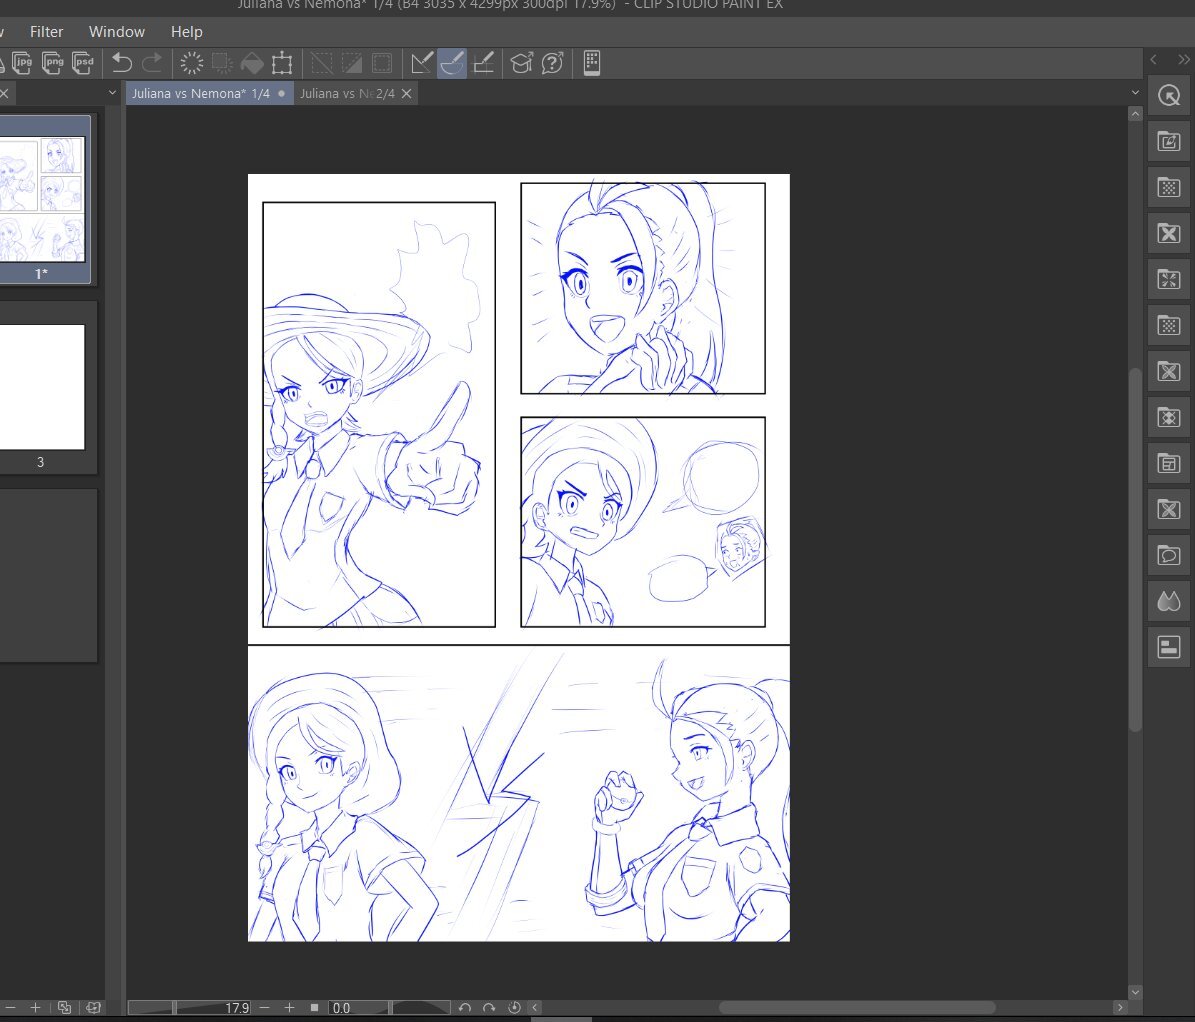
Task: Open material folder with pencil icon
Action: pos(1169,141)
